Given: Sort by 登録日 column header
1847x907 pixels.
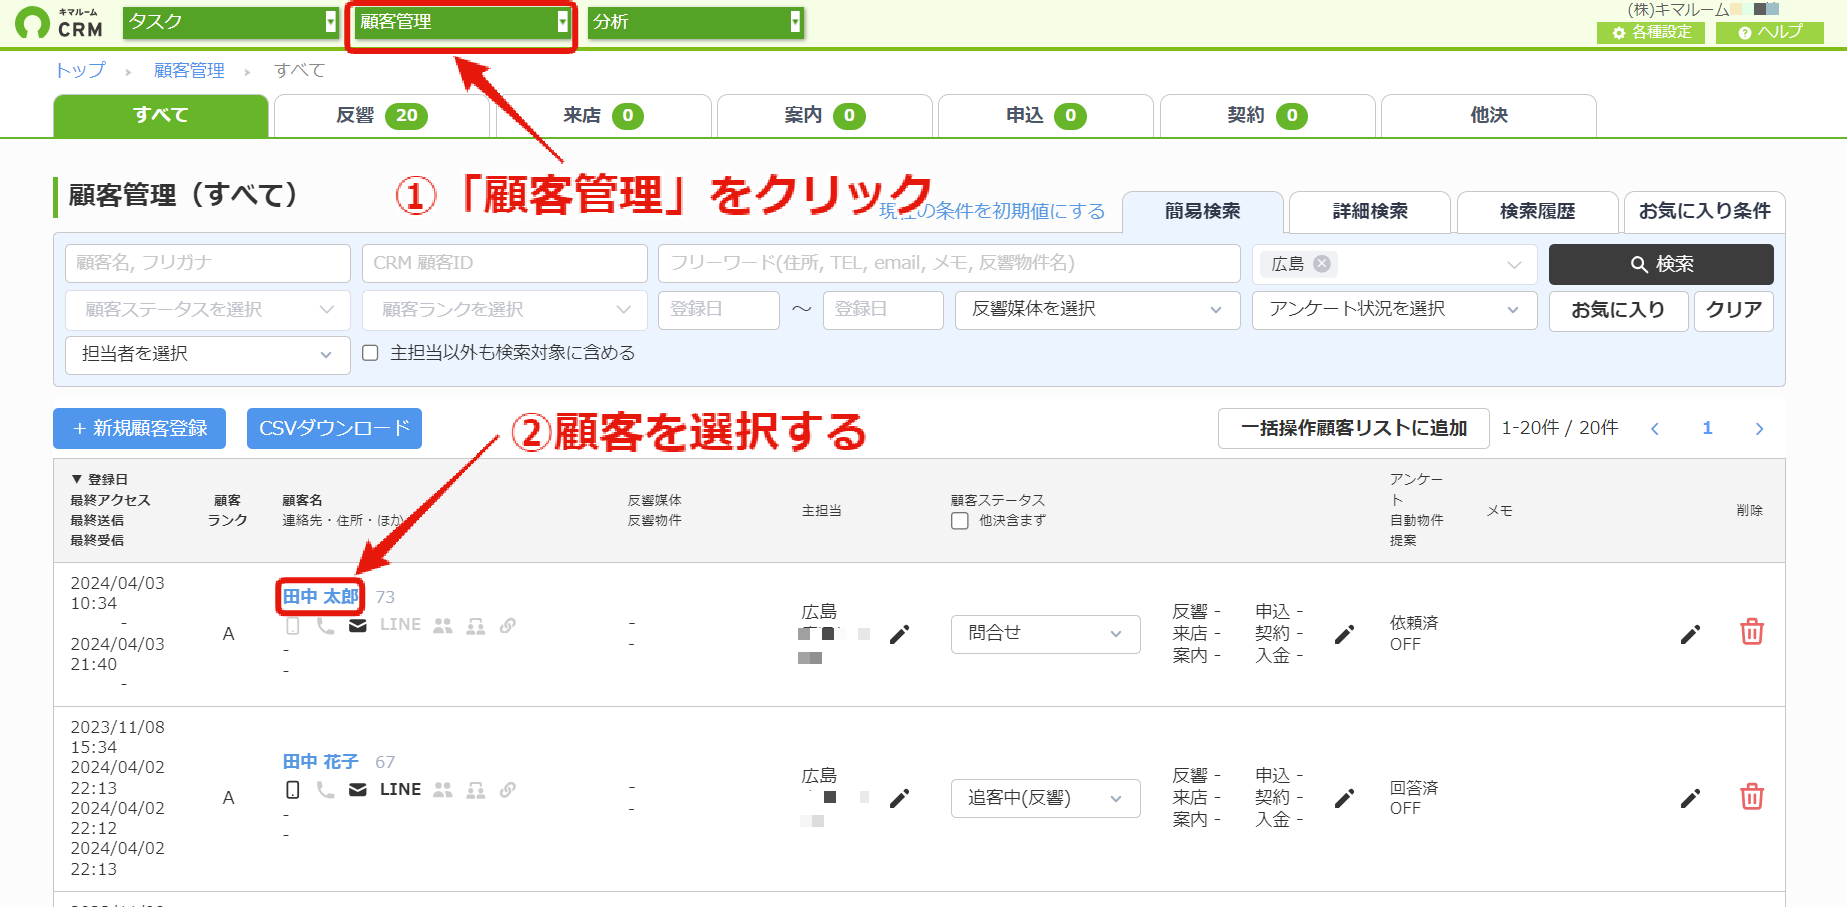Looking at the screenshot, I should pos(99,480).
